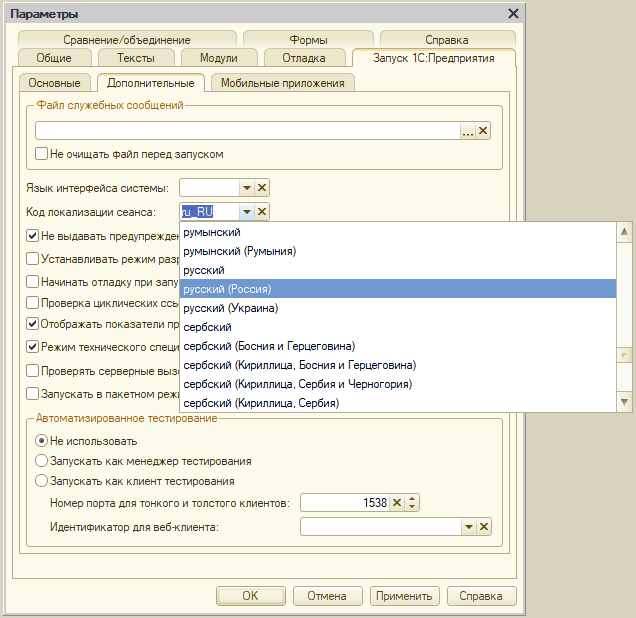Click Применить button
This screenshot has width=636, height=618.
404,596
